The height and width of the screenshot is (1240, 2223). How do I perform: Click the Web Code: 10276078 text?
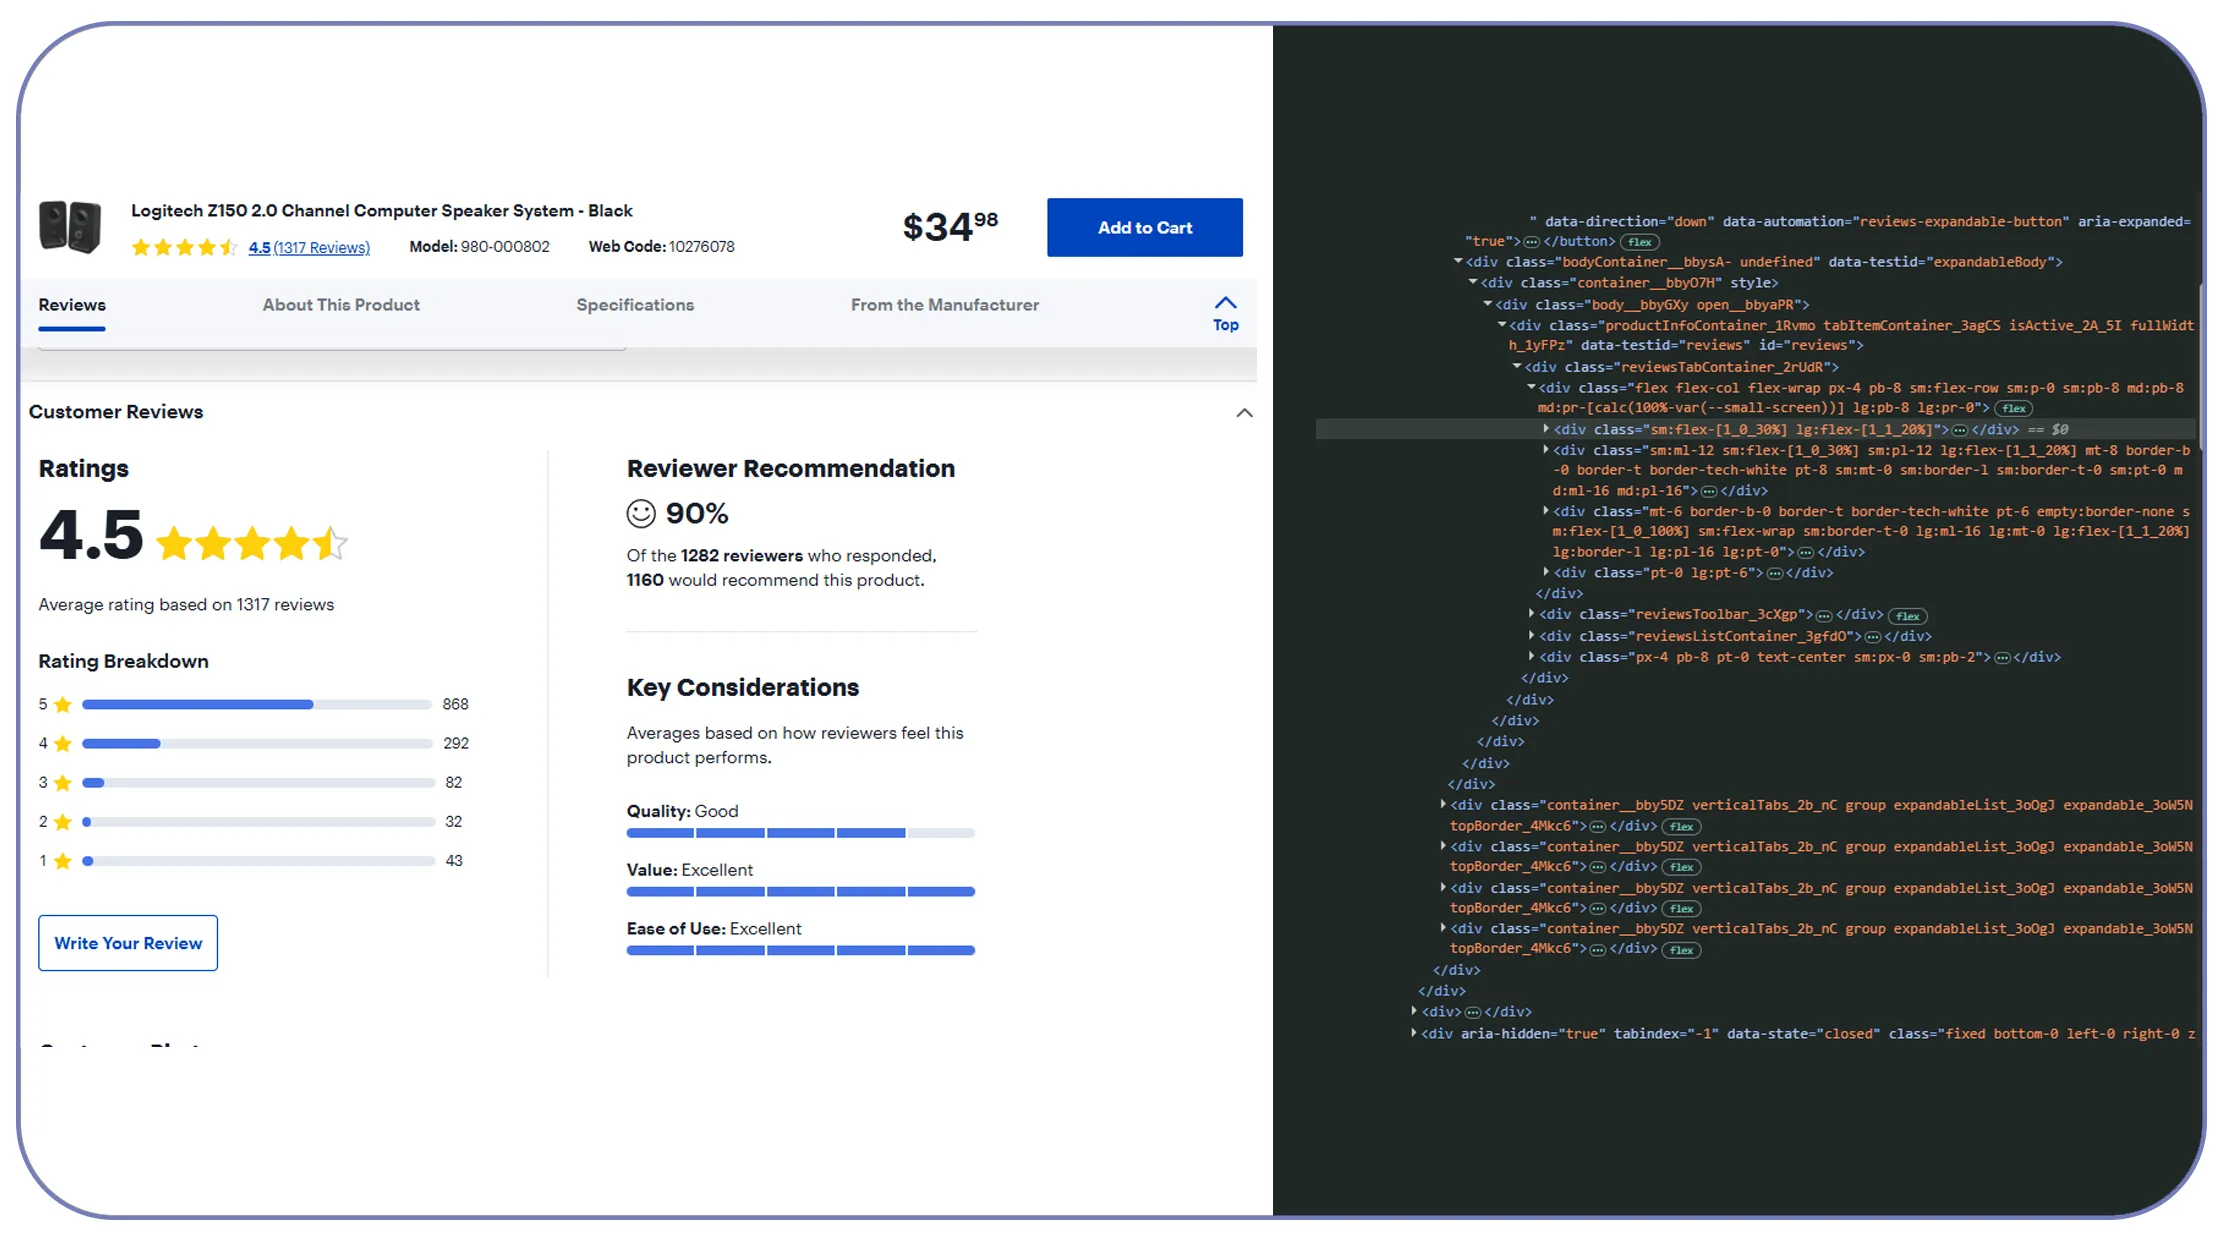point(661,247)
